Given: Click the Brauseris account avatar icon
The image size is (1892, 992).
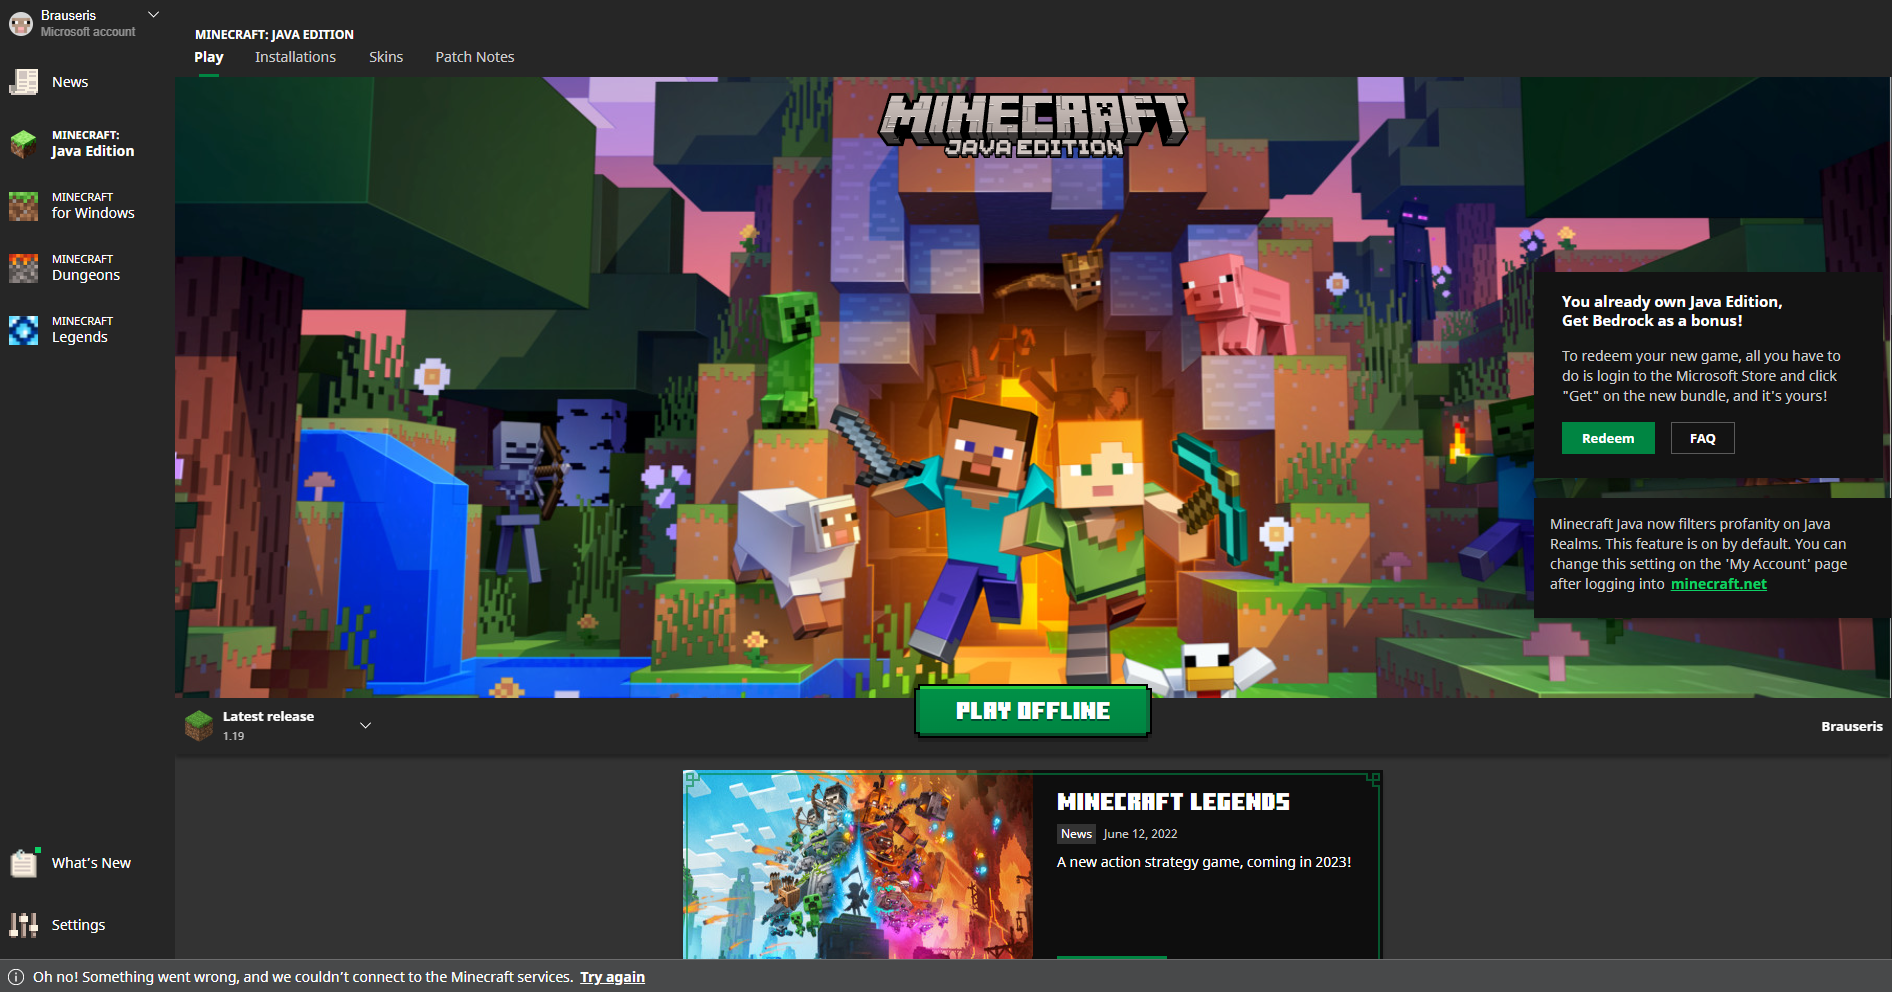Looking at the screenshot, I should point(21,24).
